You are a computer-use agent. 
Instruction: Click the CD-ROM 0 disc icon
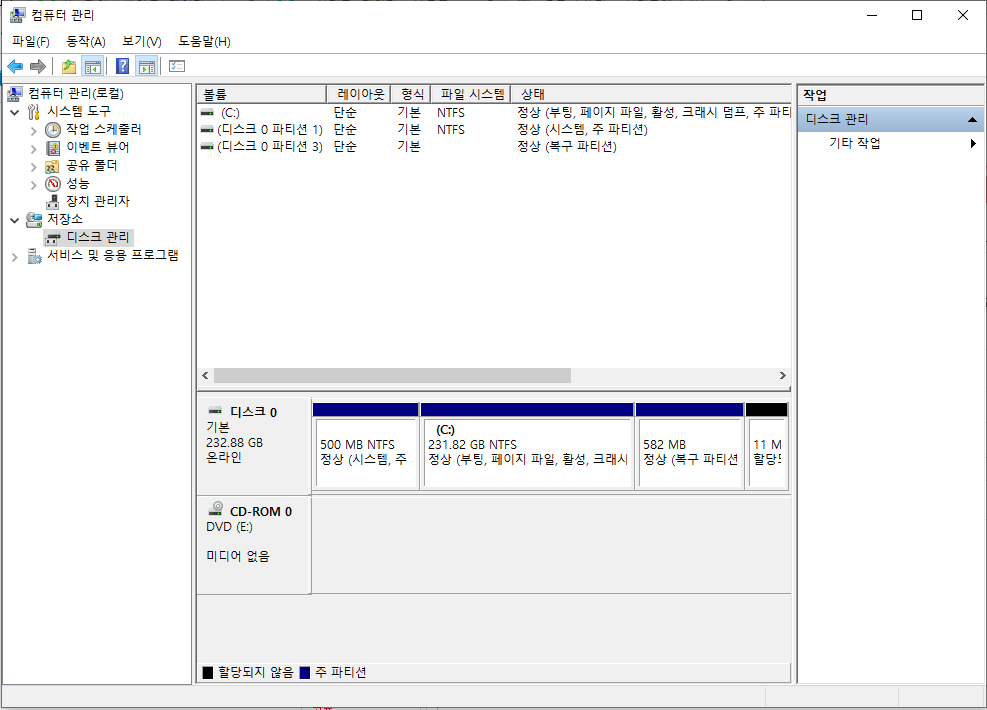pos(216,509)
